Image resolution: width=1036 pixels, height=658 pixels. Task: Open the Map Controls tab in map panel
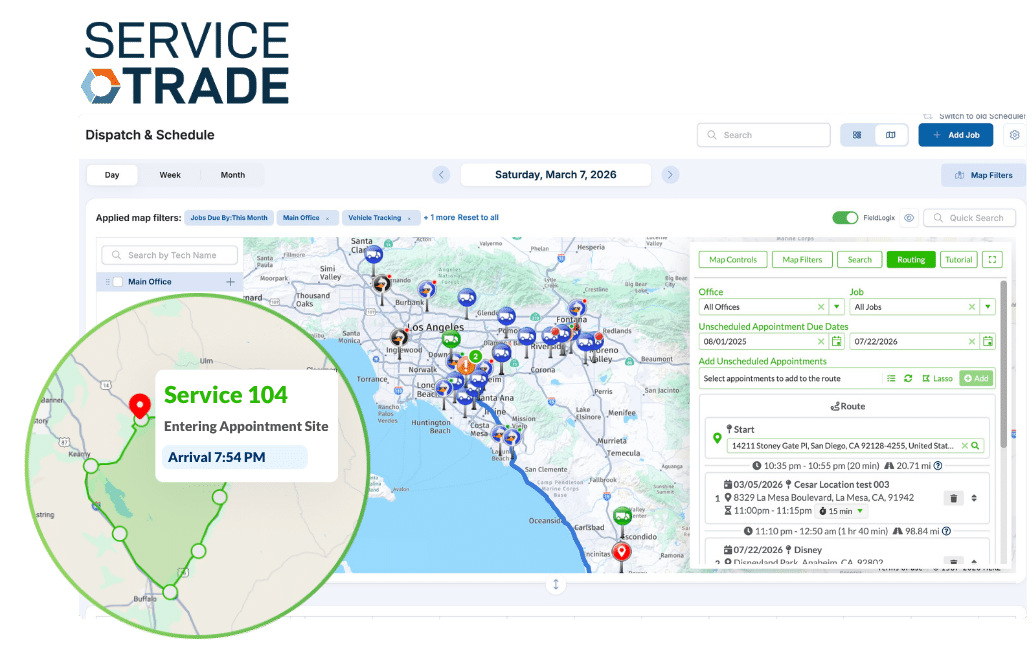click(x=733, y=260)
